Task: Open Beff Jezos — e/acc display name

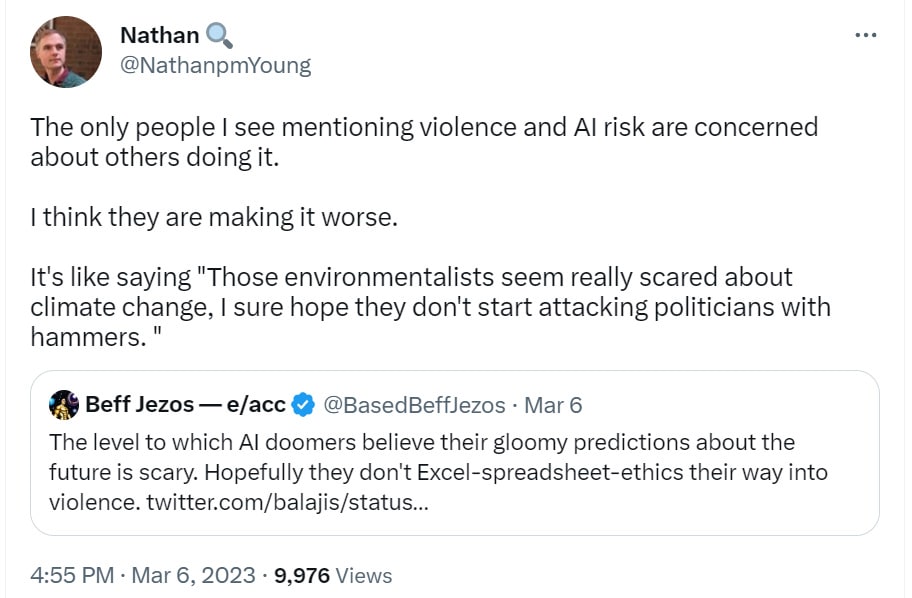Action: click(x=186, y=405)
